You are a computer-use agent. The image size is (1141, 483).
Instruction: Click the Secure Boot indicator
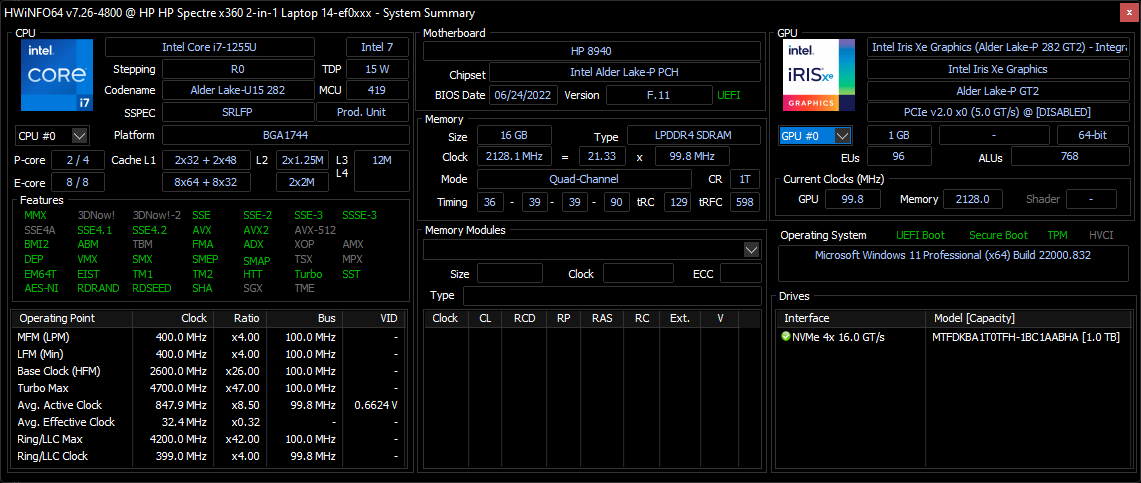click(998, 235)
